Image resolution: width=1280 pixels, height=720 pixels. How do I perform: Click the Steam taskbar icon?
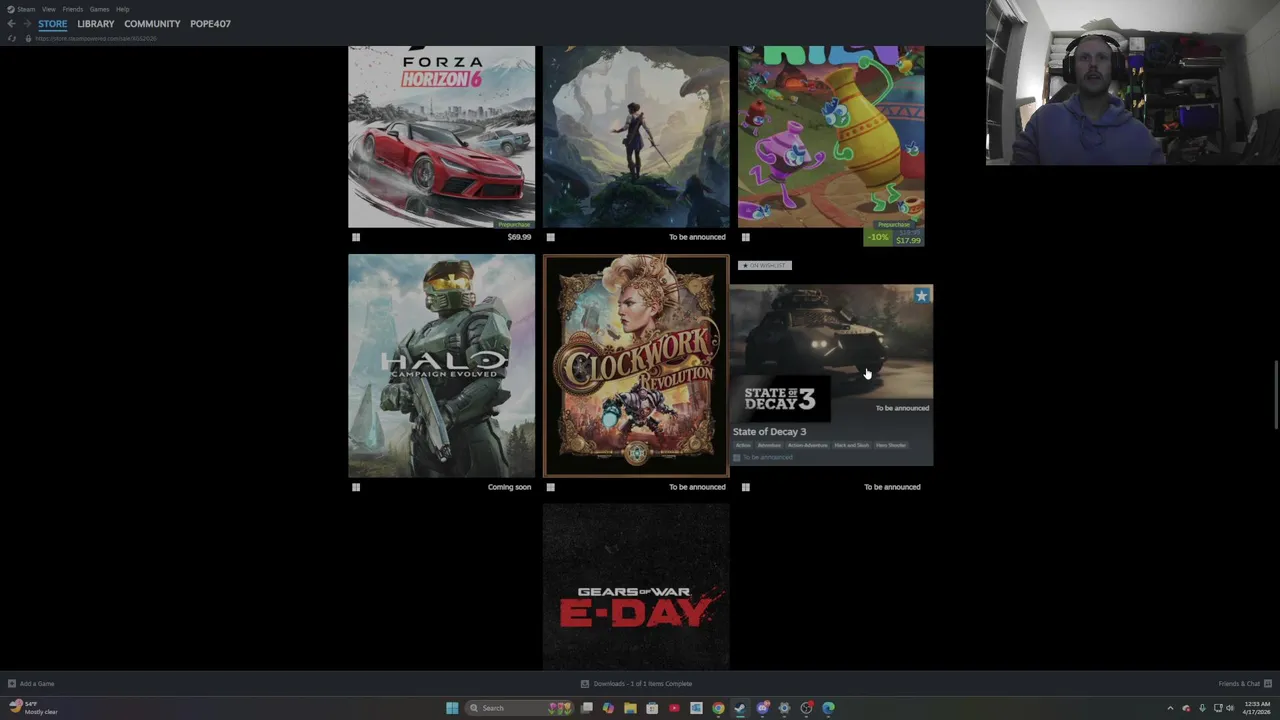click(x=740, y=708)
